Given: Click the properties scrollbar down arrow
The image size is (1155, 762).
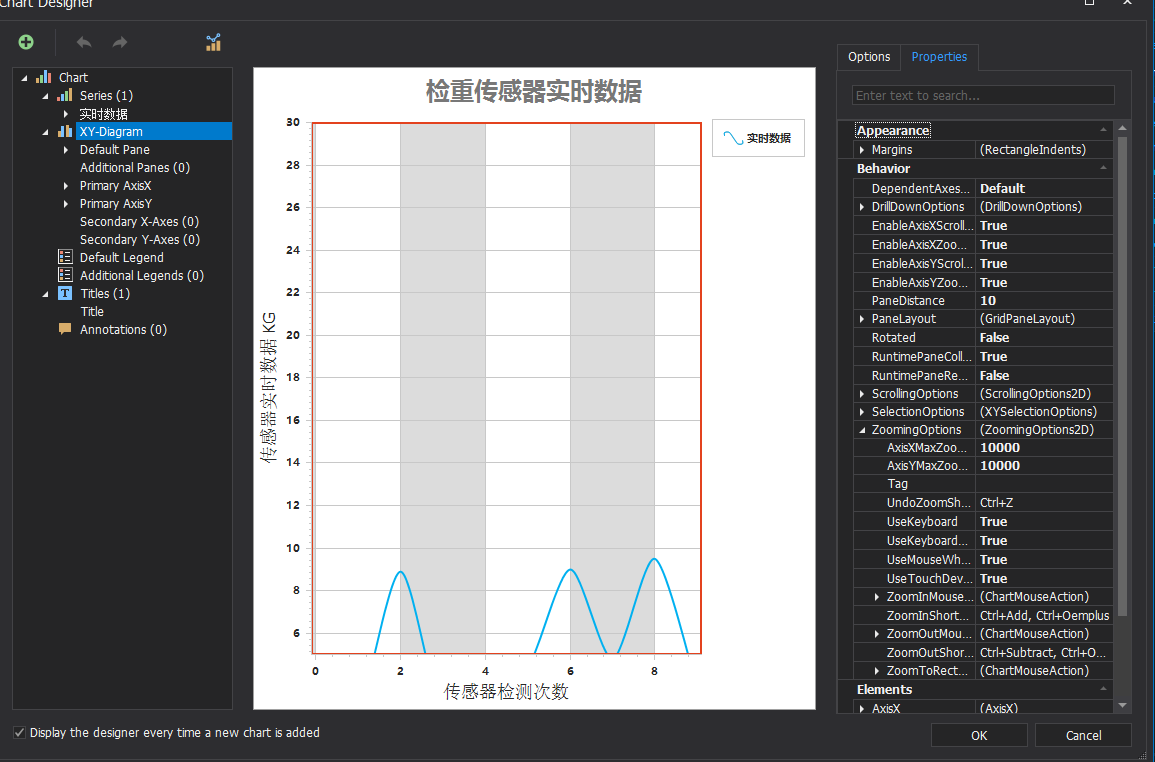Looking at the screenshot, I should (1123, 705).
